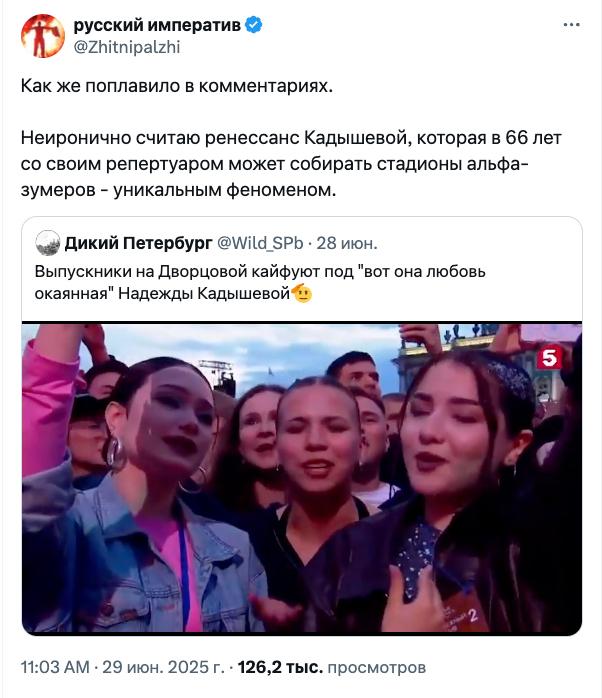Click the tweet text about ренессанс Кадышевой
Viewport: 602px width, 698px height.
[291, 164]
